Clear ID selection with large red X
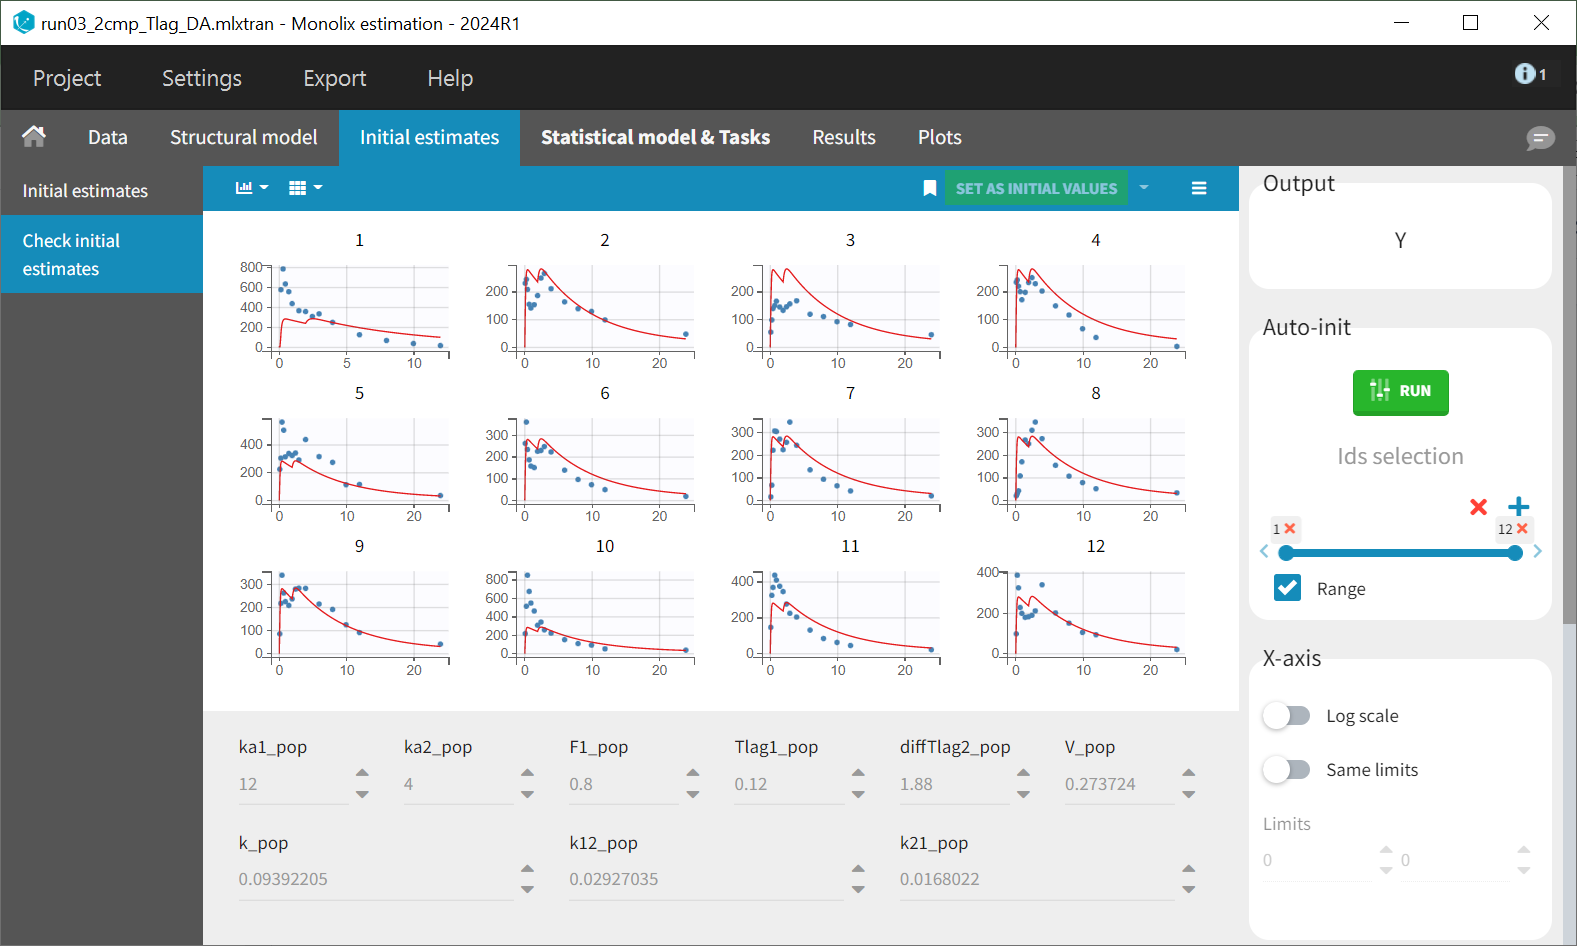1577x946 pixels. pos(1478,507)
